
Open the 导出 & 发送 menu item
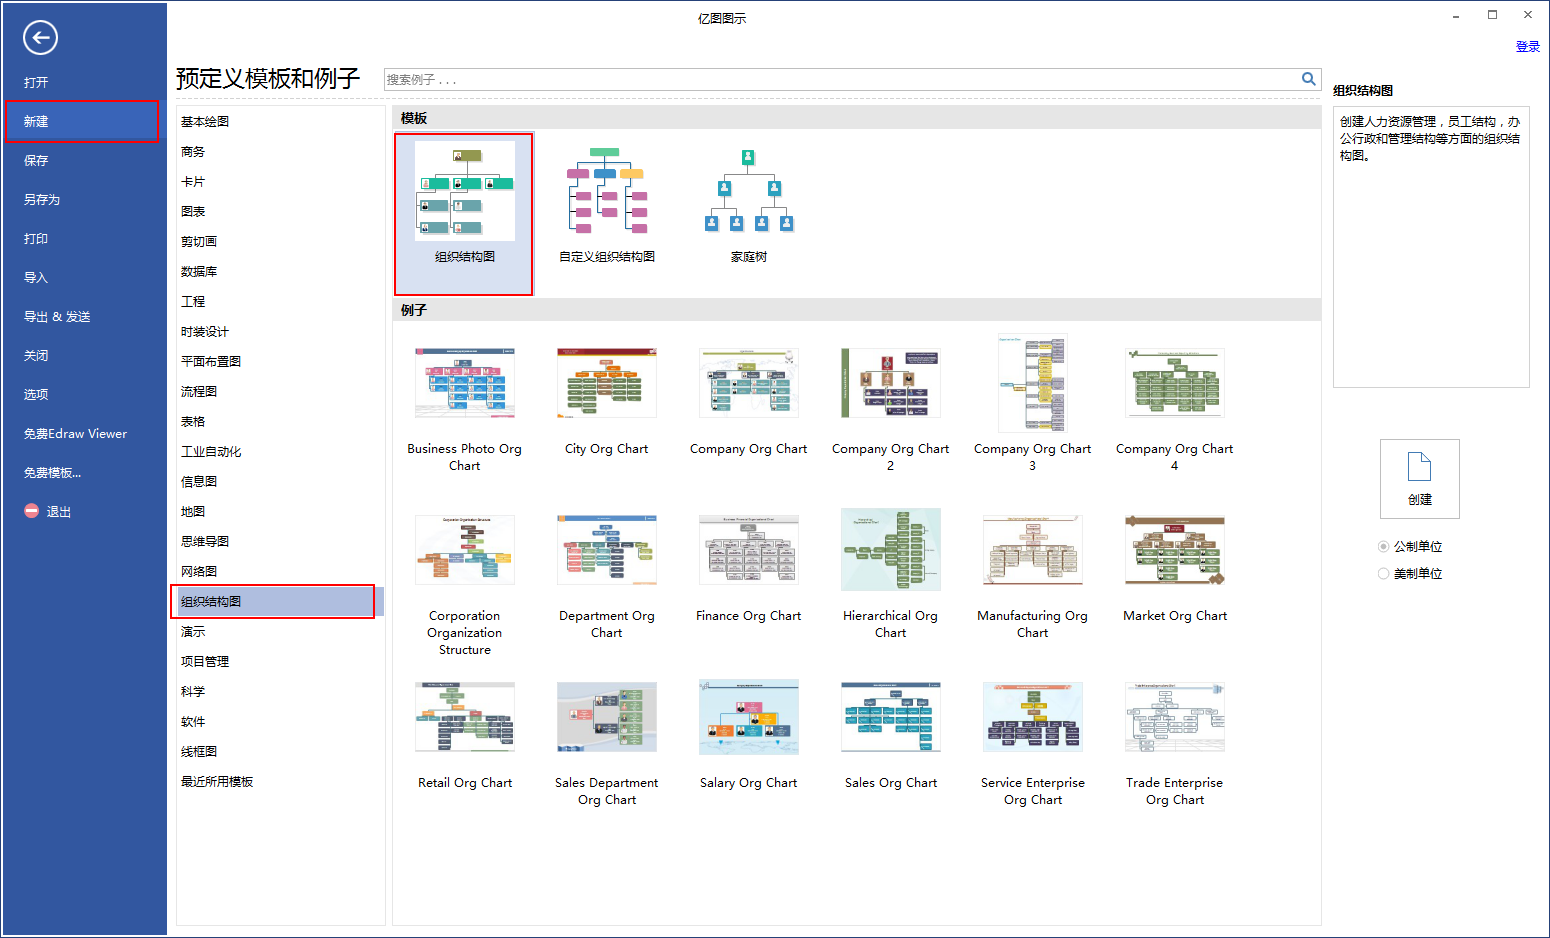click(57, 316)
